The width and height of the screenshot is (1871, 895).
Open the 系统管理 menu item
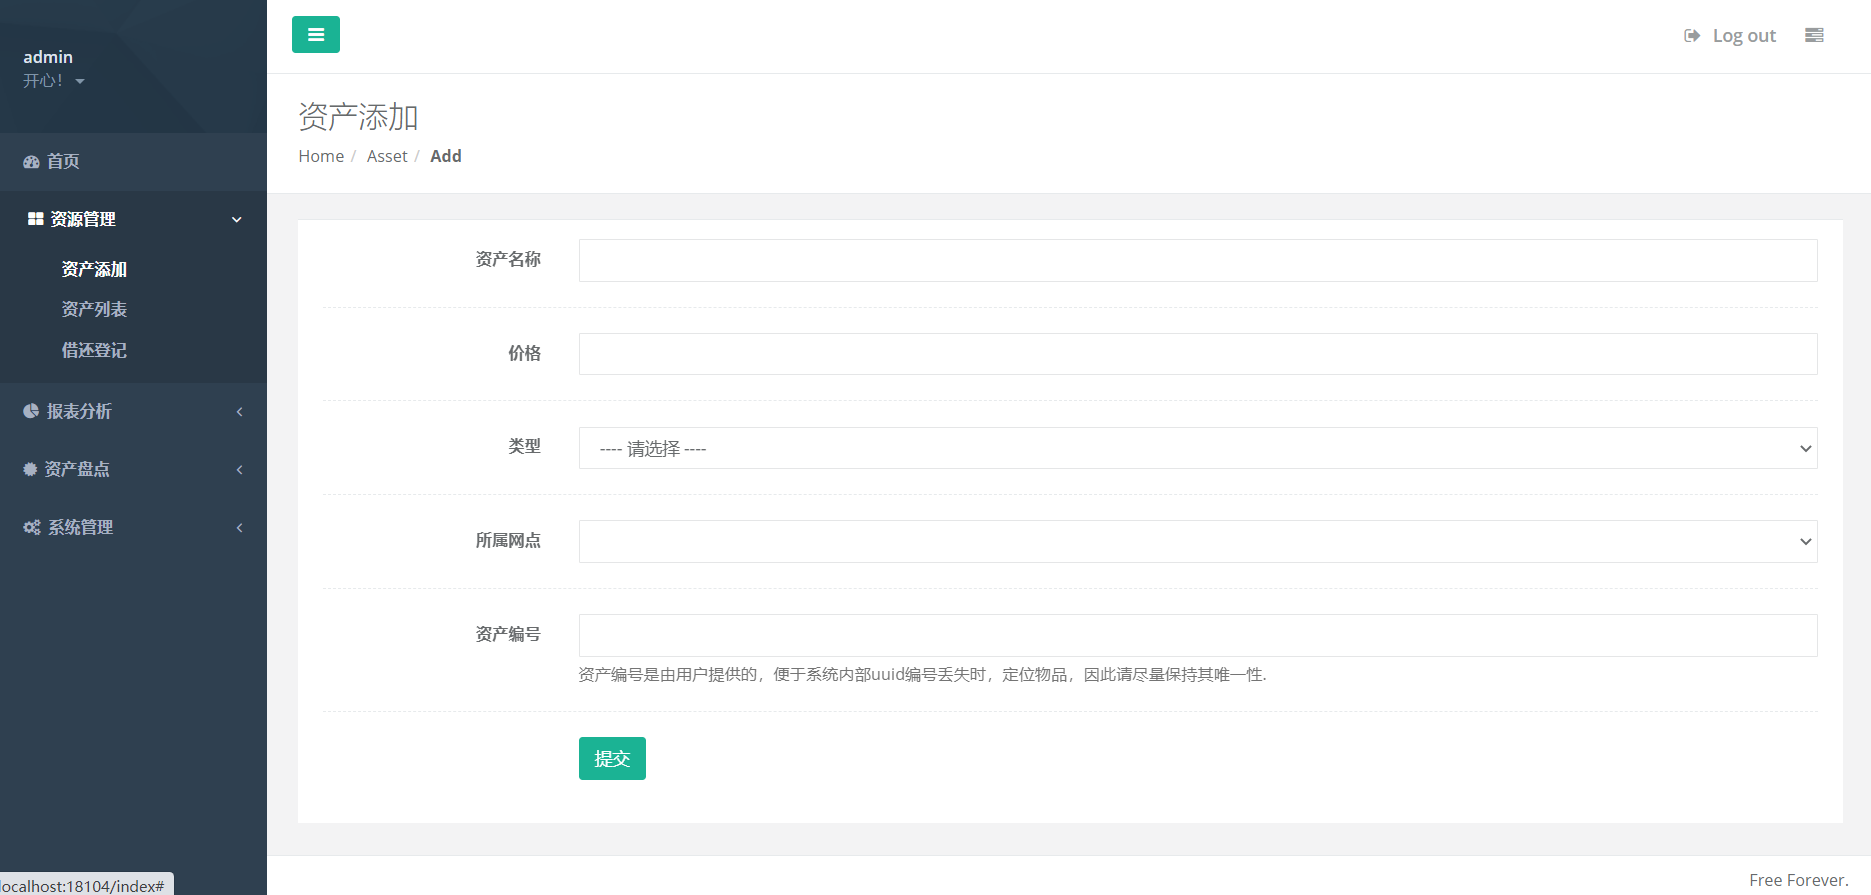tap(133, 528)
